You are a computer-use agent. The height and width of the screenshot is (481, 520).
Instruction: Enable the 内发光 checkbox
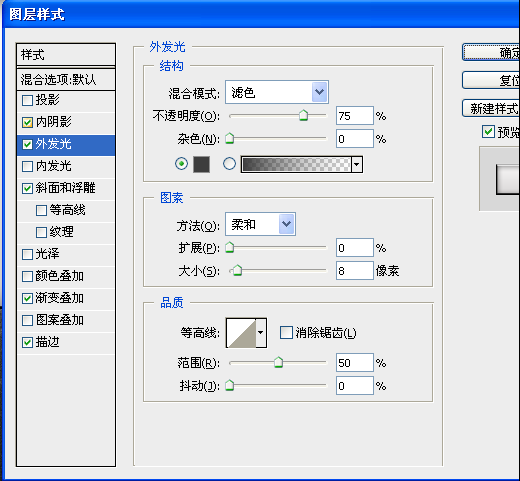(x=27, y=166)
